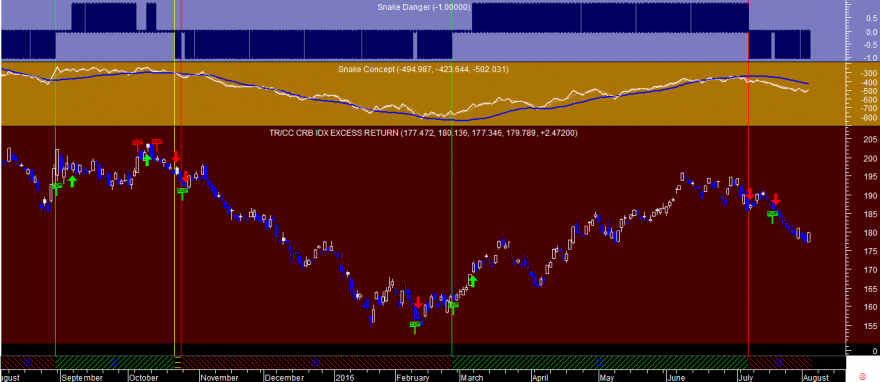Click the red circled X icon in bottom-right corner

pos(863,376)
